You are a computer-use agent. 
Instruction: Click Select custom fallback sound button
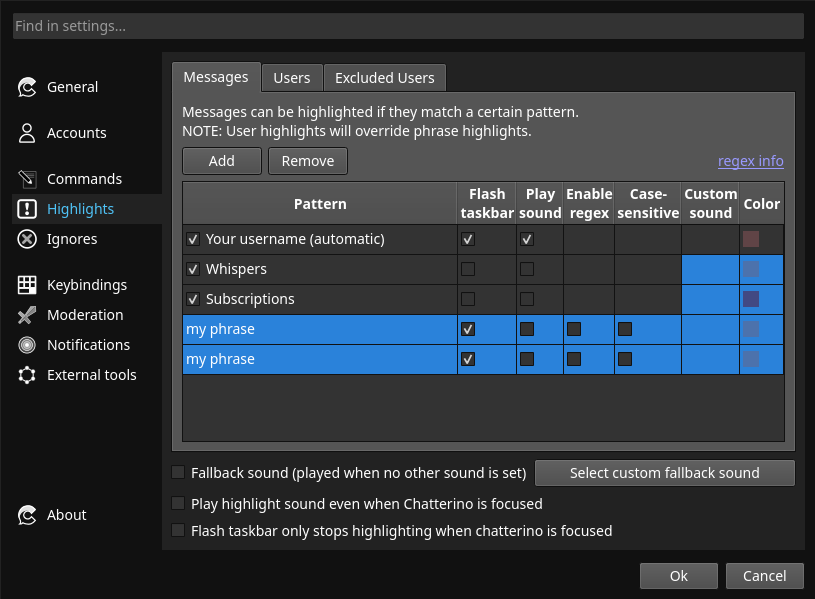[x=664, y=473]
